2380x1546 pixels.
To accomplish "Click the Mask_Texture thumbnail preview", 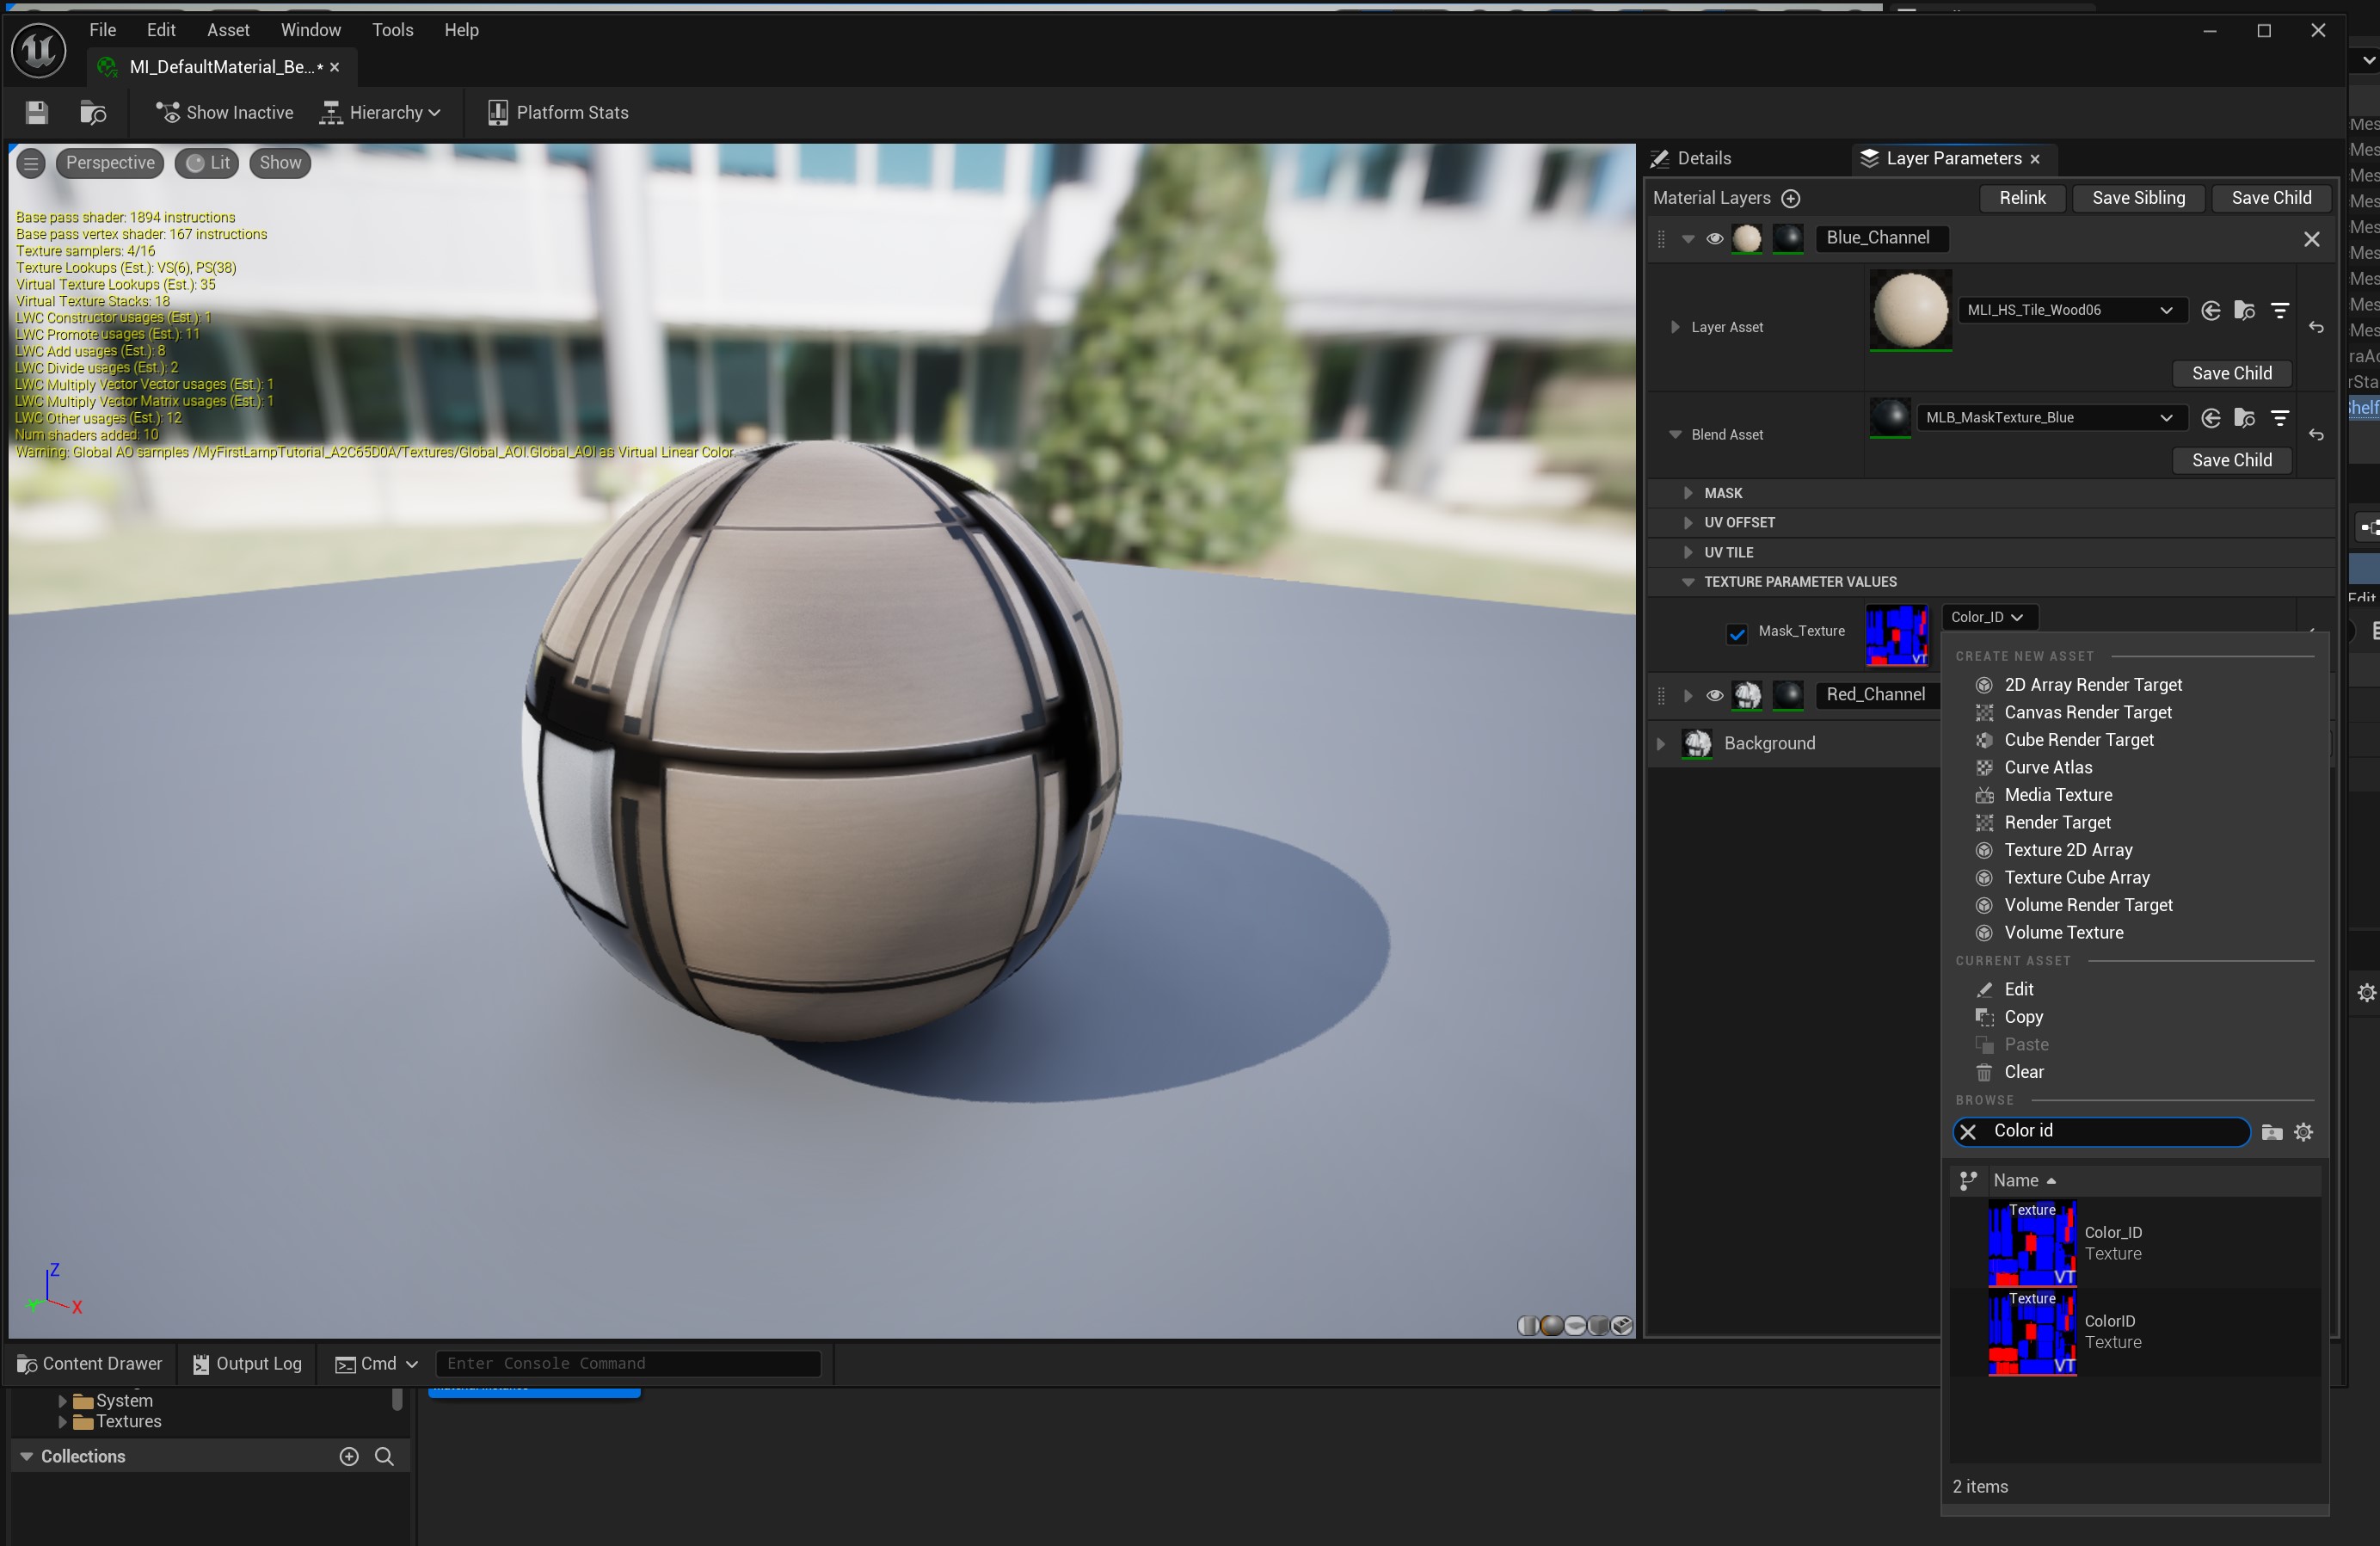I will pyautogui.click(x=1897, y=635).
